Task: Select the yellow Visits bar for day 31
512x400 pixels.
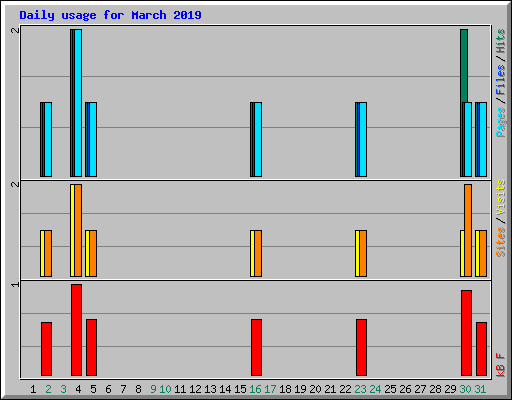Action: pyautogui.click(x=477, y=253)
